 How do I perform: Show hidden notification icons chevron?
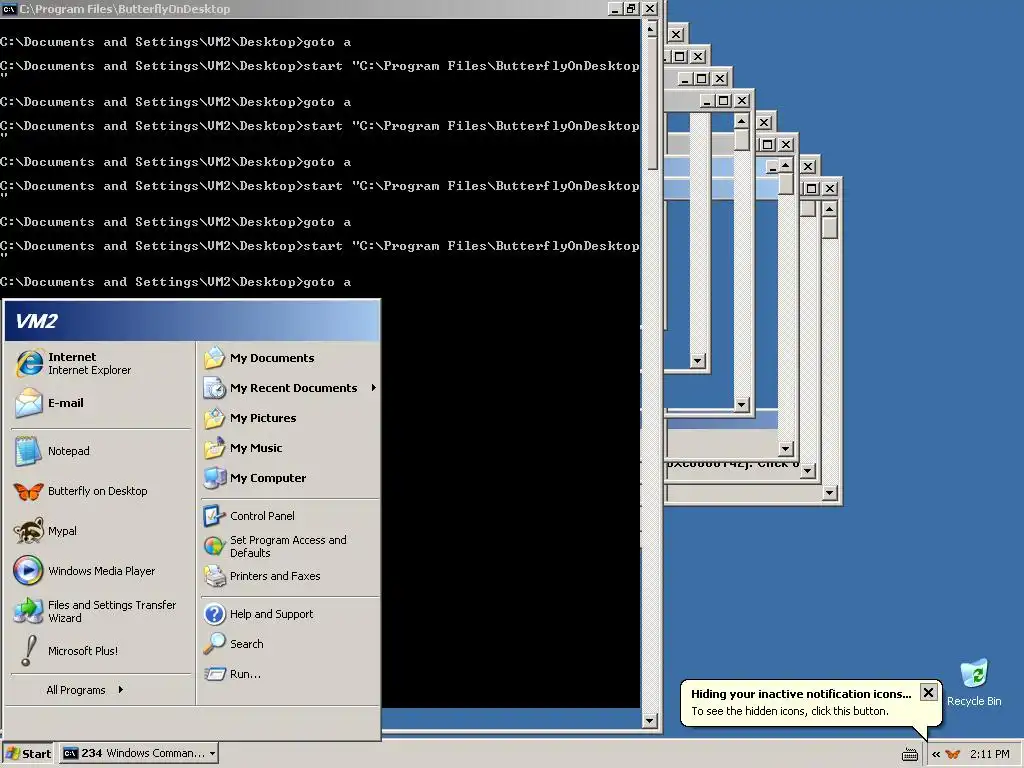936,754
